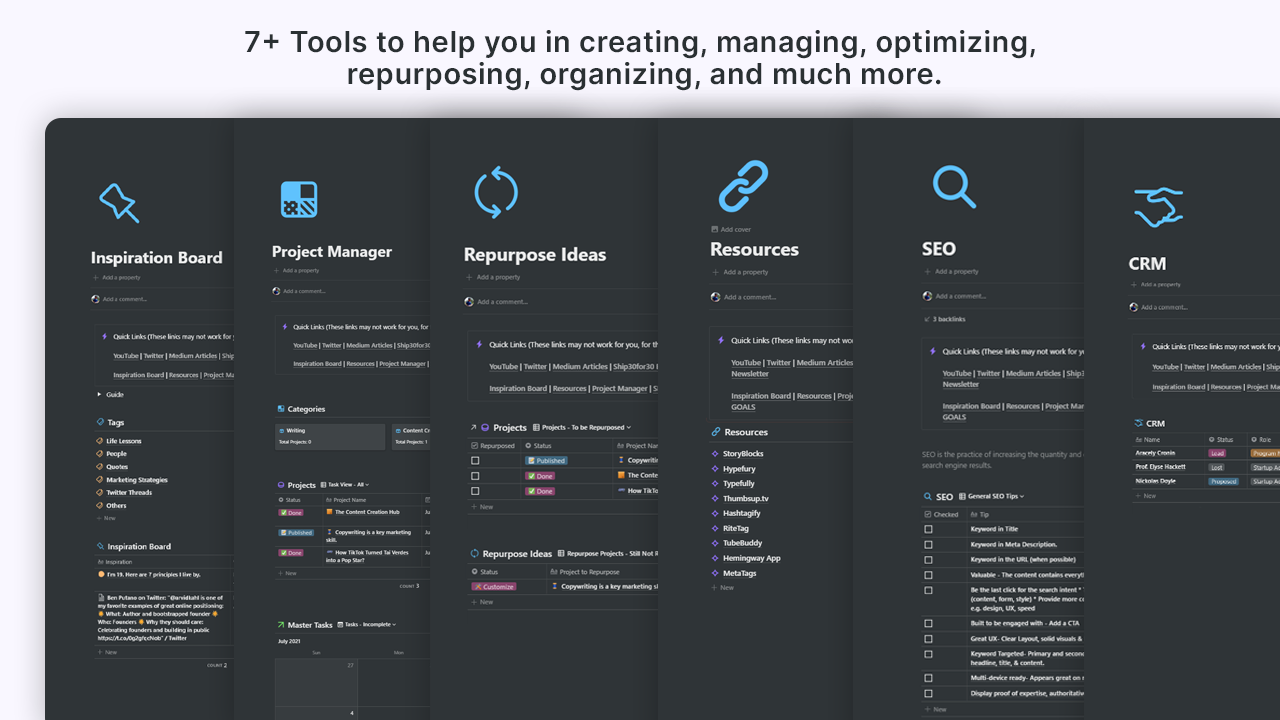Click the large chain-link icon above Resources title

click(x=743, y=186)
